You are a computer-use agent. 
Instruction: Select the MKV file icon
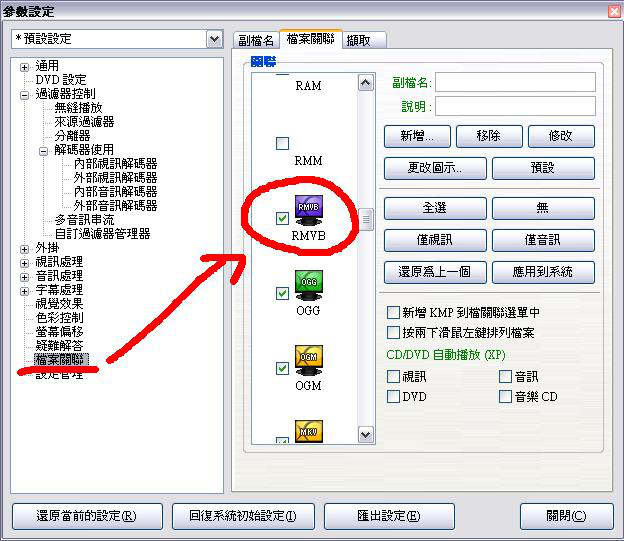pyautogui.click(x=308, y=432)
